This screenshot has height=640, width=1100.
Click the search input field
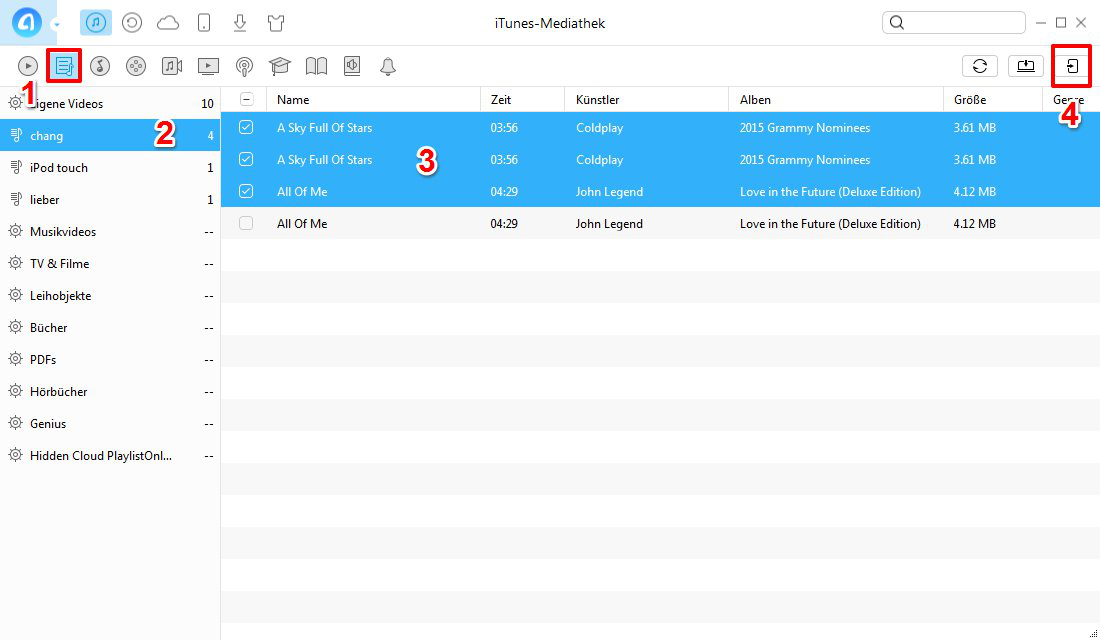954,22
